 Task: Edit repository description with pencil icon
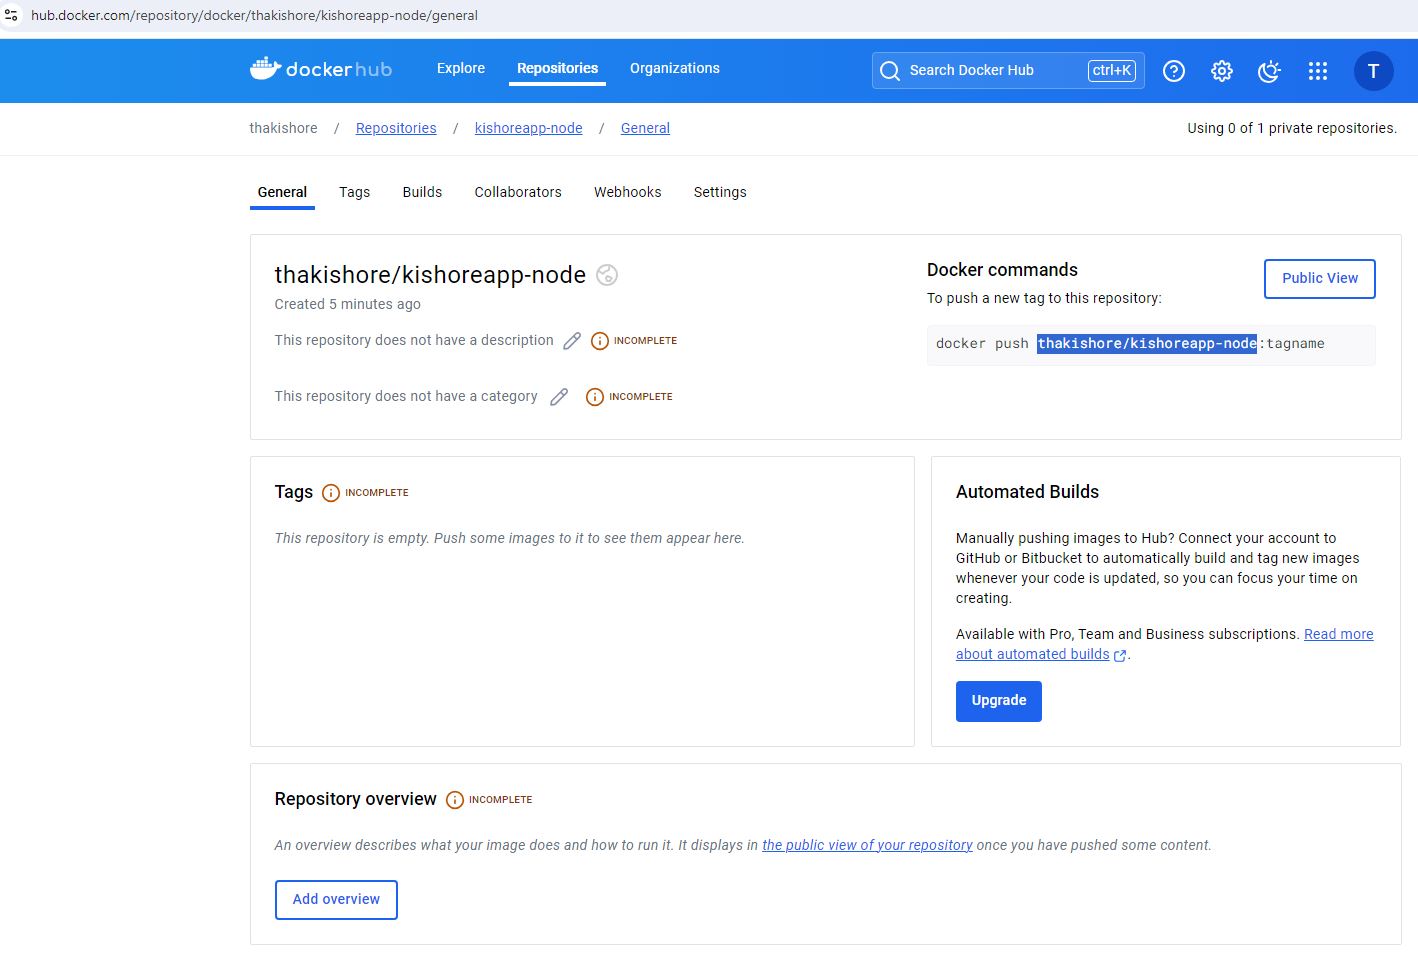pos(572,341)
